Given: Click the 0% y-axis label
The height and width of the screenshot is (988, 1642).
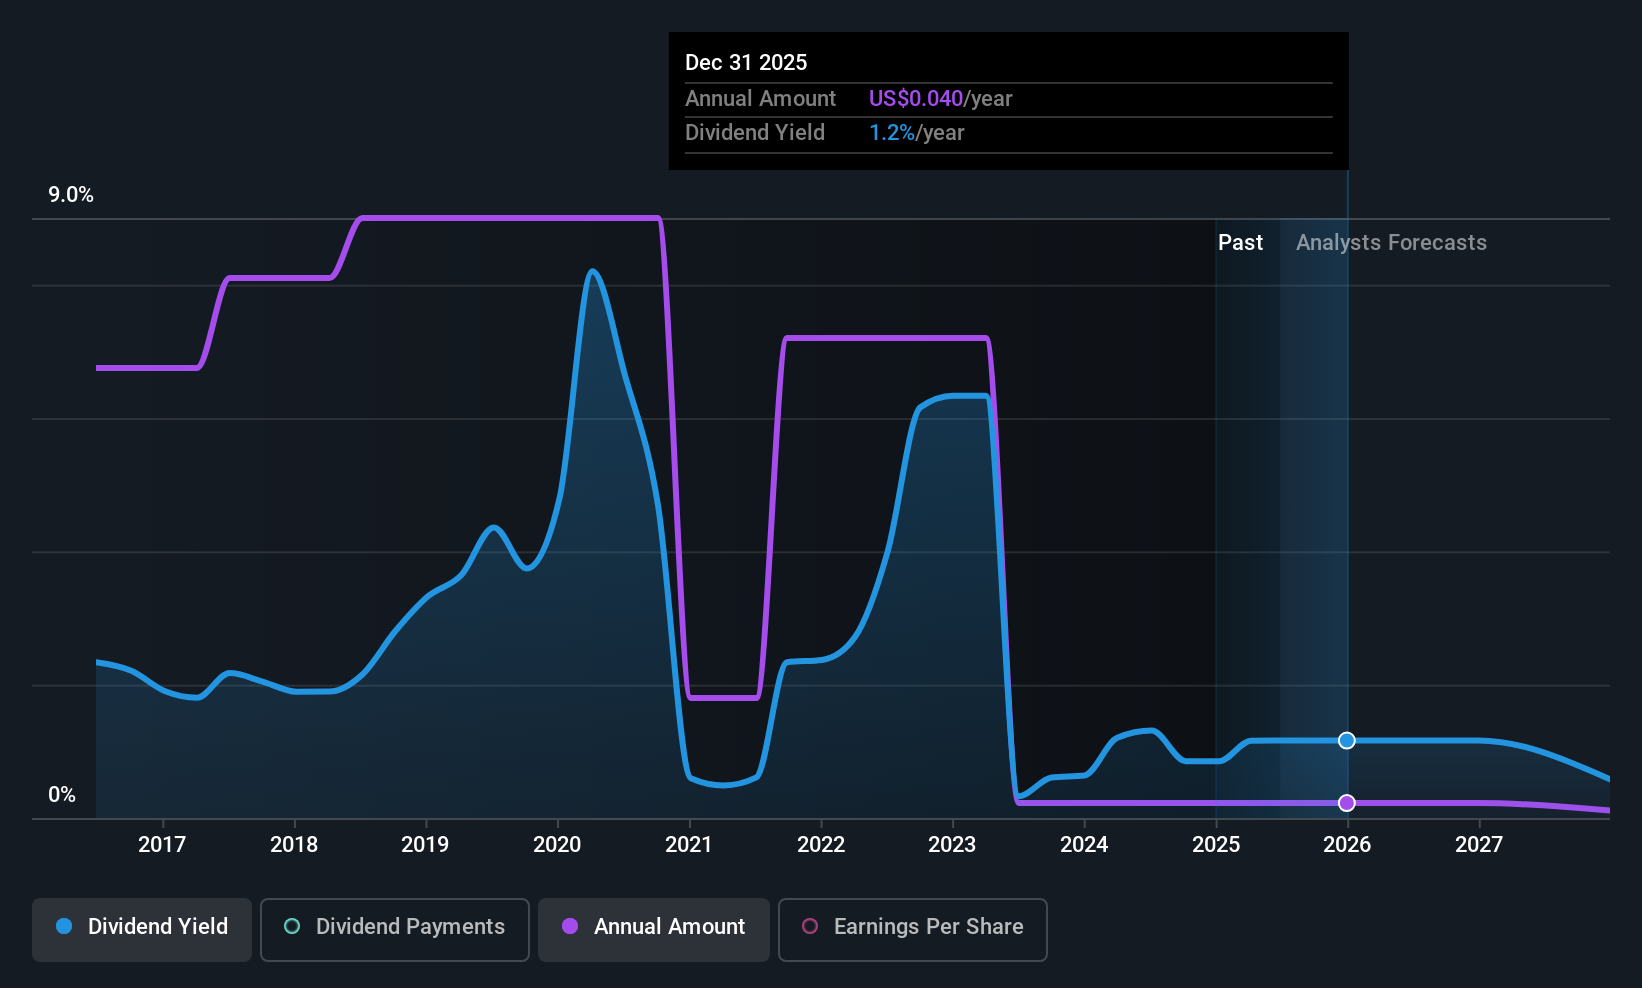Looking at the screenshot, I should (x=62, y=795).
